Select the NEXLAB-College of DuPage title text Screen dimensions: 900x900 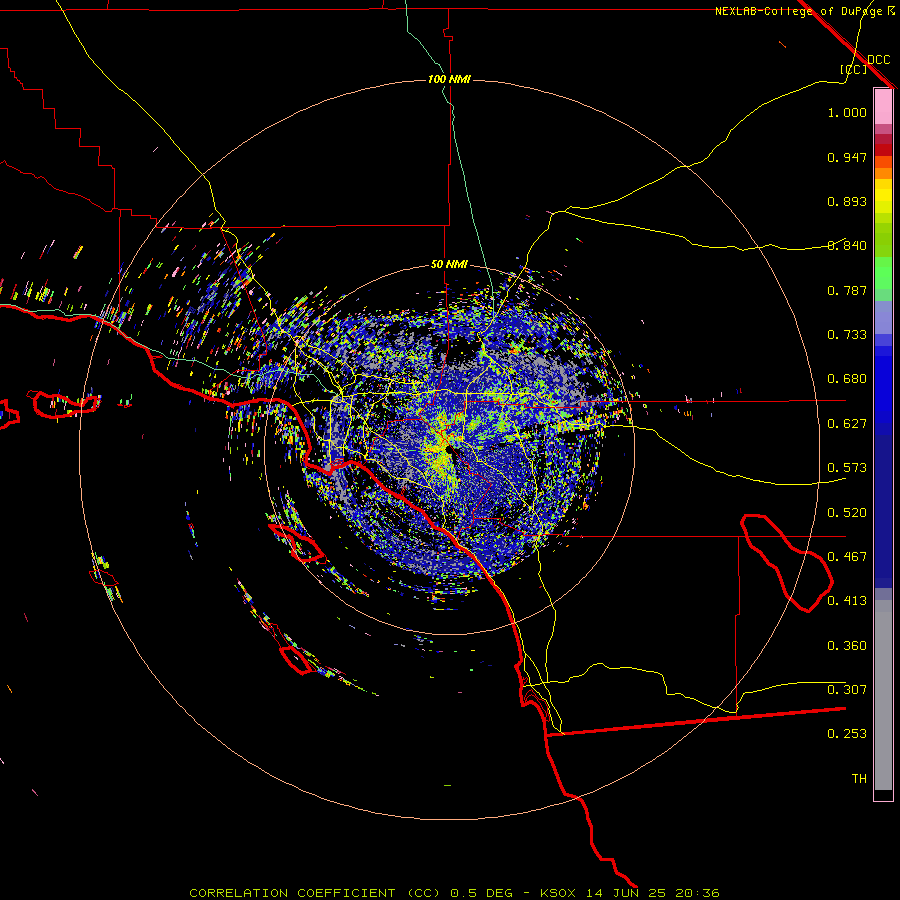(x=799, y=11)
